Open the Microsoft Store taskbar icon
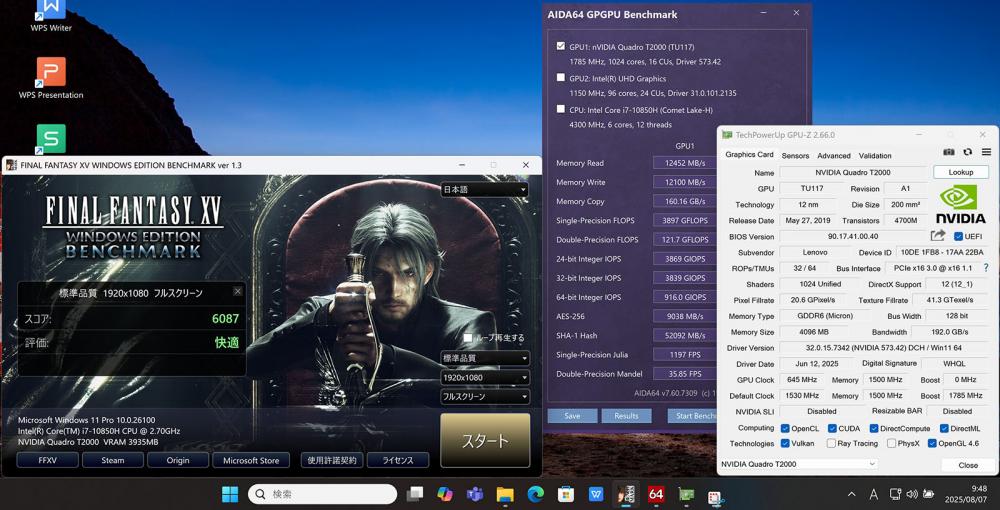 click(565, 494)
